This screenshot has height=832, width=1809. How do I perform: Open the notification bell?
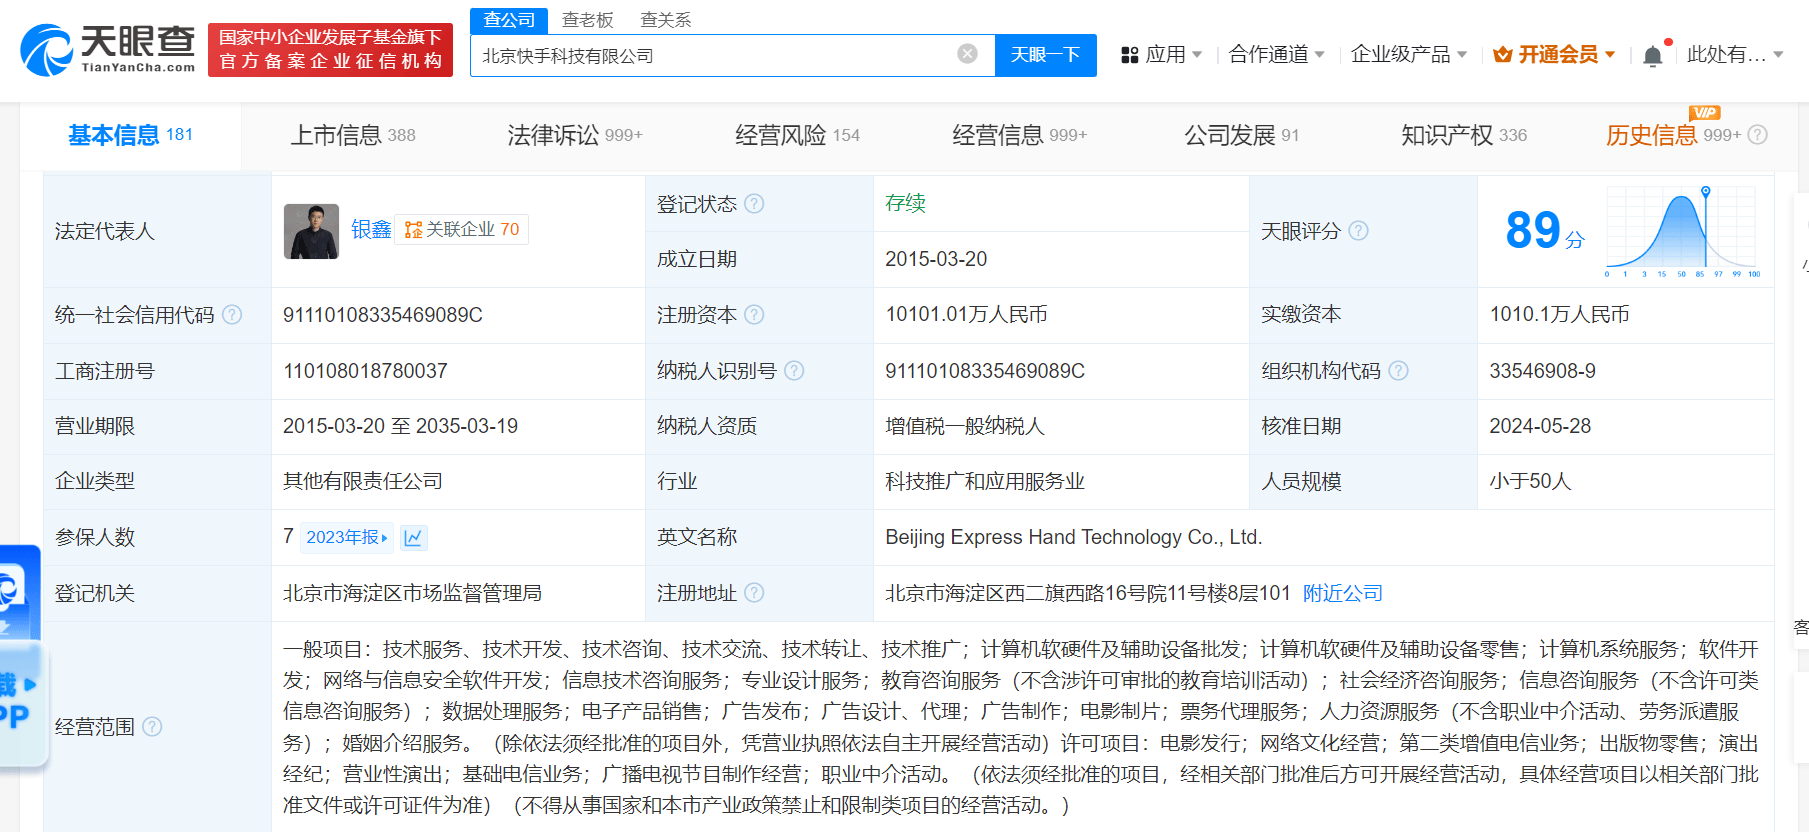pos(1653,55)
